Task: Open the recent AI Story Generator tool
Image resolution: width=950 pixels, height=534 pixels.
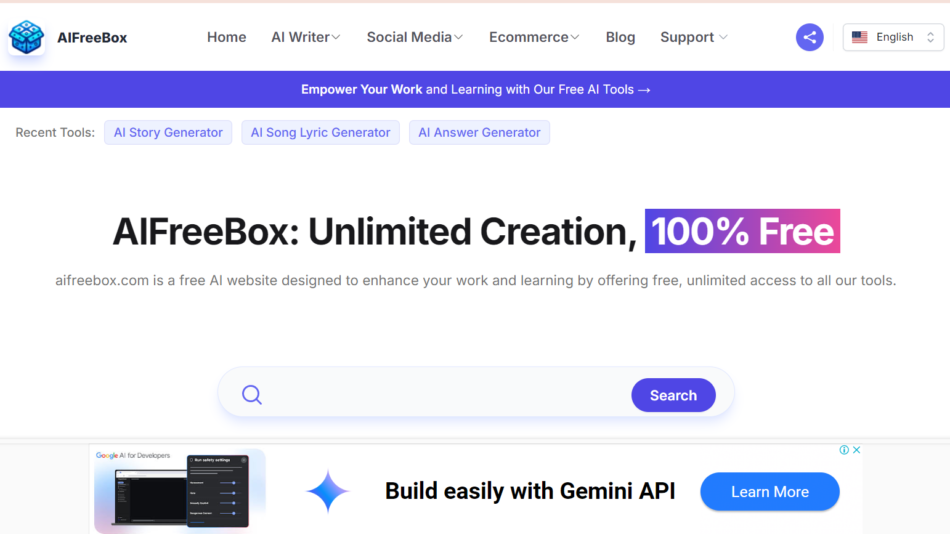Action: pyautogui.click(x=168, y=132)
